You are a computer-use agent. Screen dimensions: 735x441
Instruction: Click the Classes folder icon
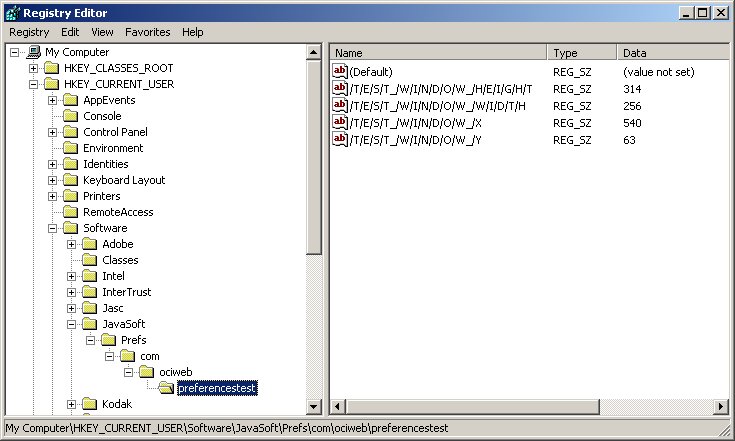[x=90, y=260]
